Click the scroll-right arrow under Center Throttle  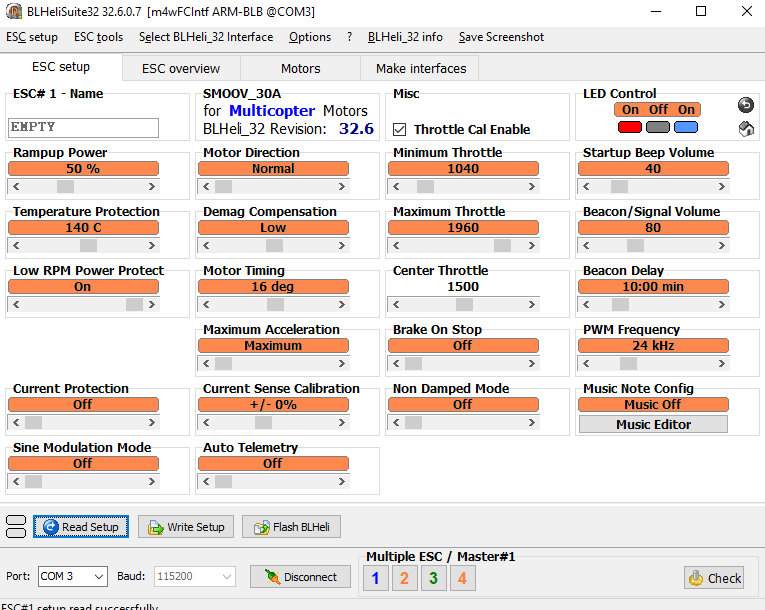pos(532,305)
